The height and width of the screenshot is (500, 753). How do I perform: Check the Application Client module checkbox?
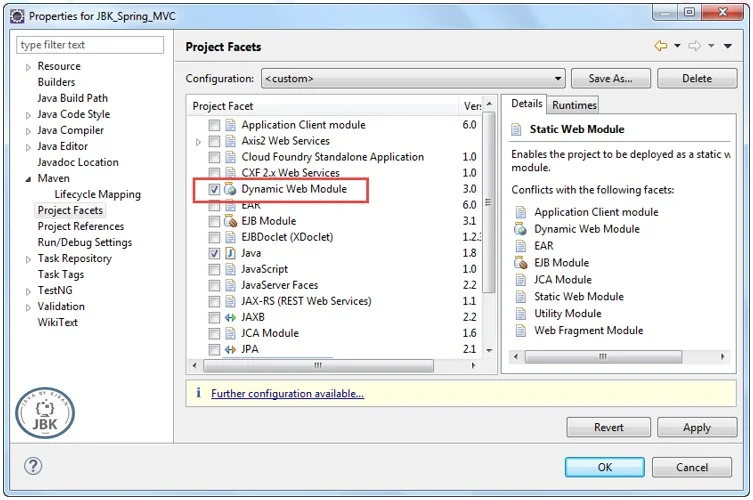coord(214,125)
